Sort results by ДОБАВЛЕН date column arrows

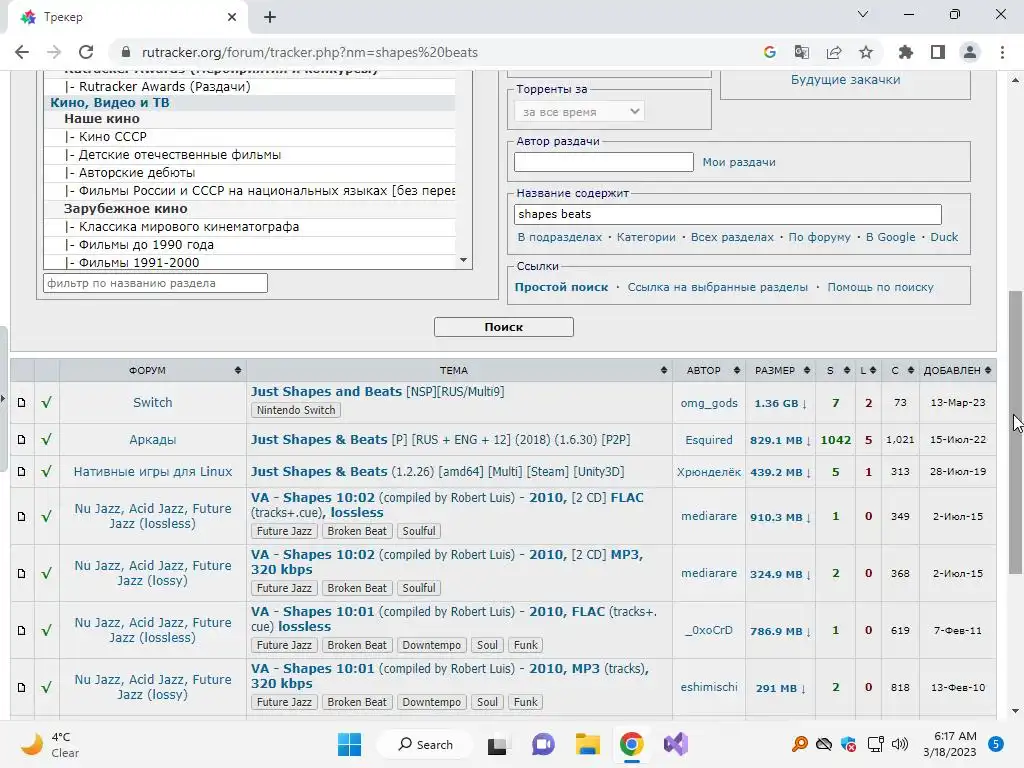pyautogui.click(x=988, y=370)
